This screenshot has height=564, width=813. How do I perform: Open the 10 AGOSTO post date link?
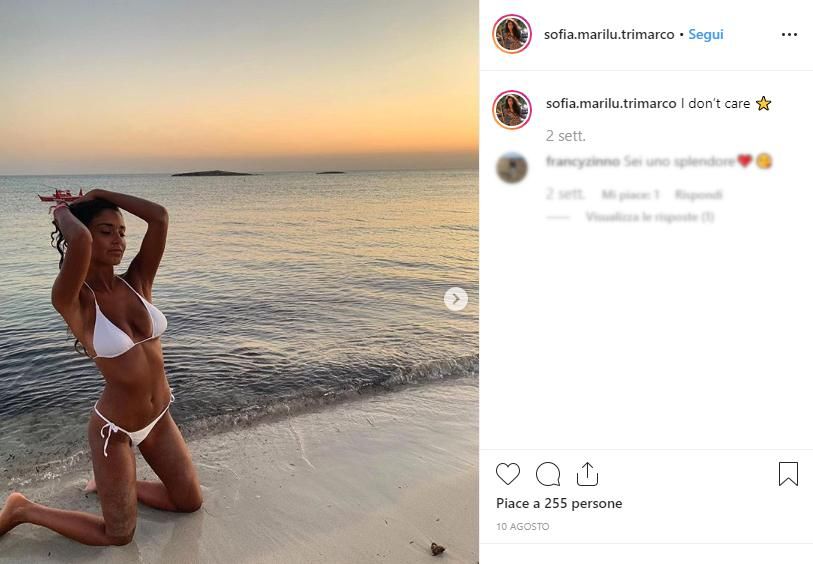pos(523,526)
